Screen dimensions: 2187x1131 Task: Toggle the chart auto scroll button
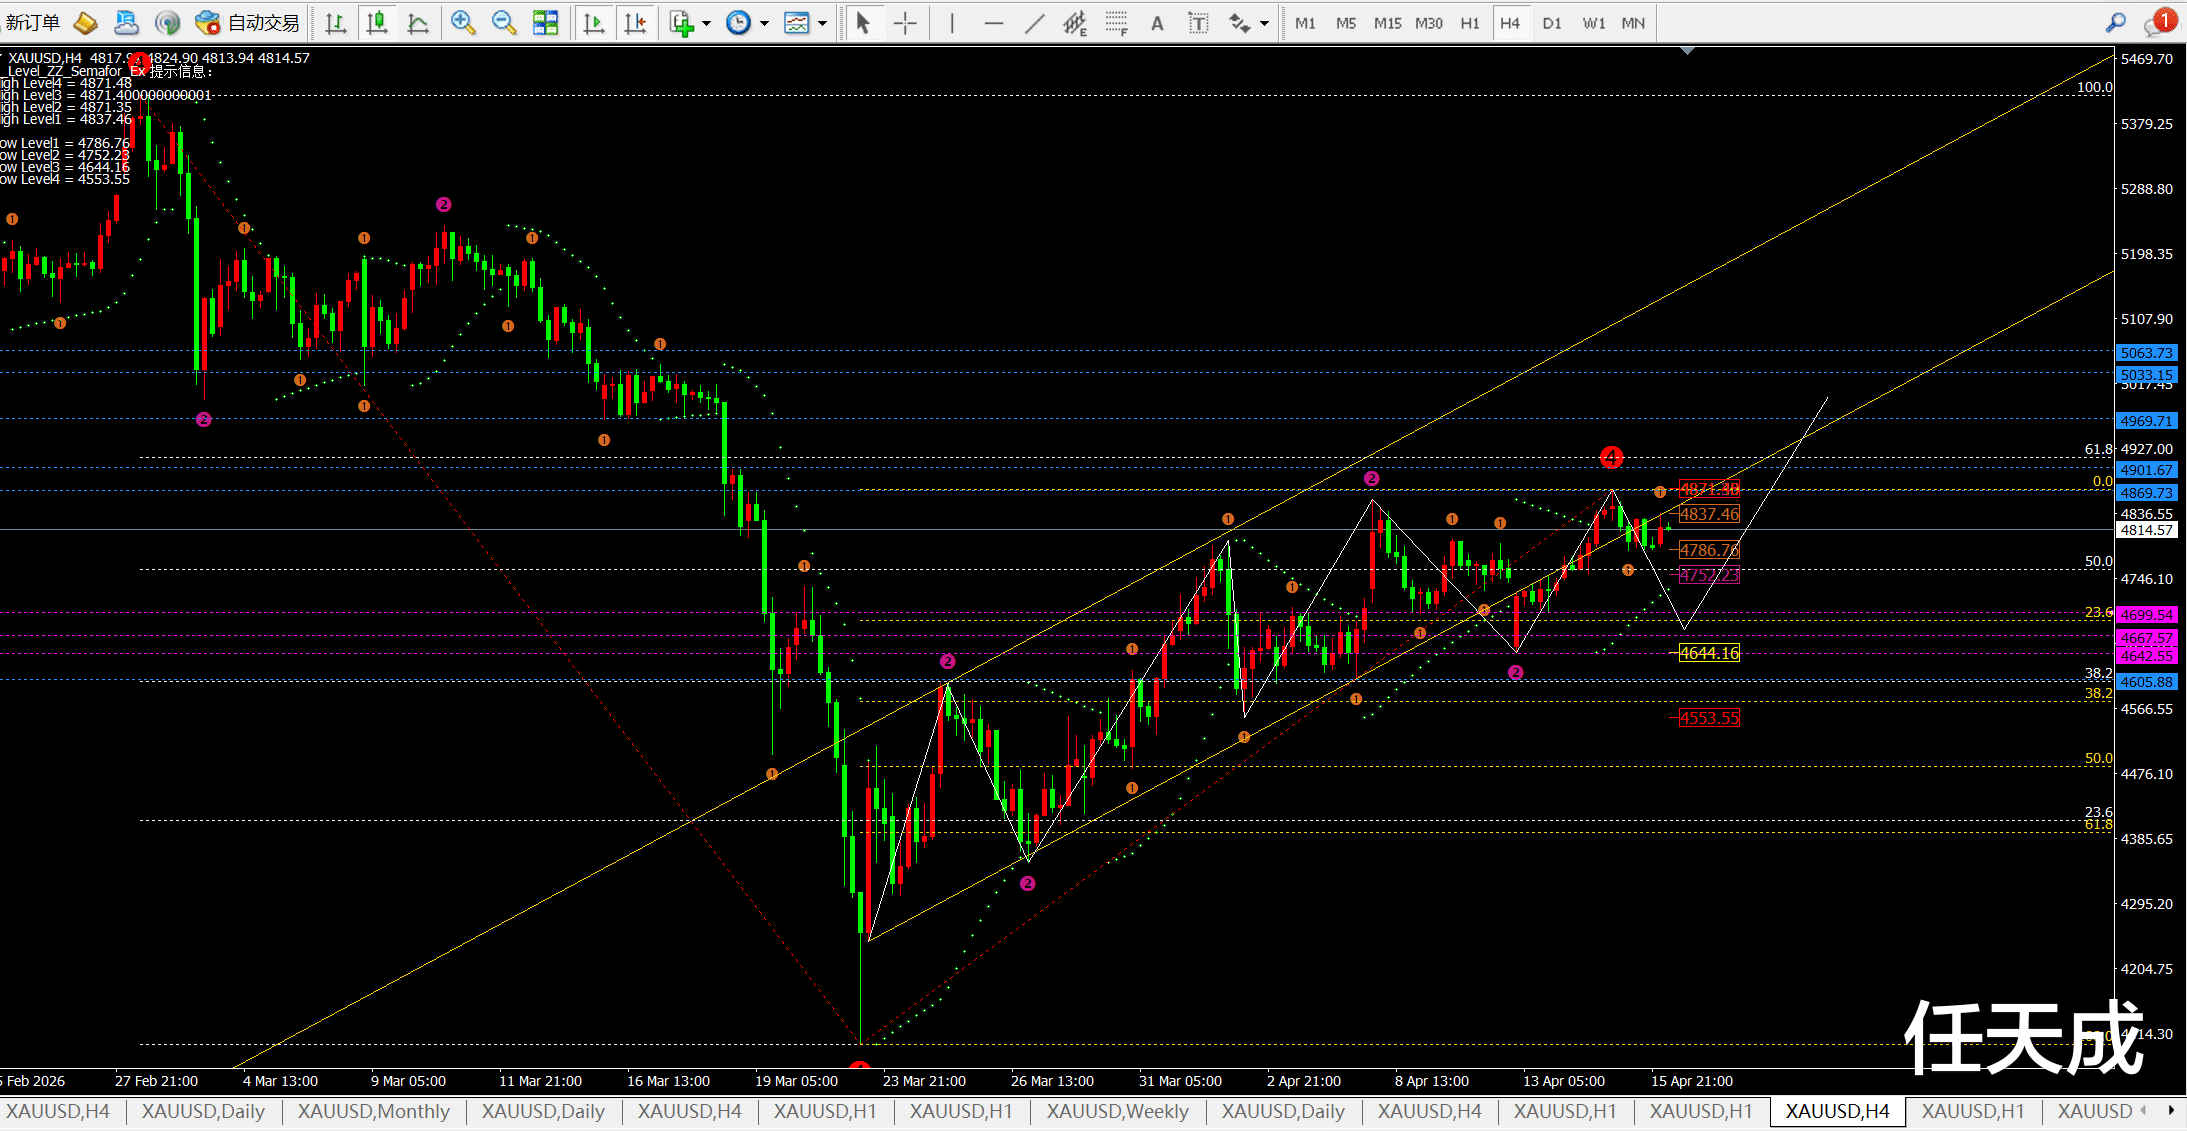click(x=594, y=23)
